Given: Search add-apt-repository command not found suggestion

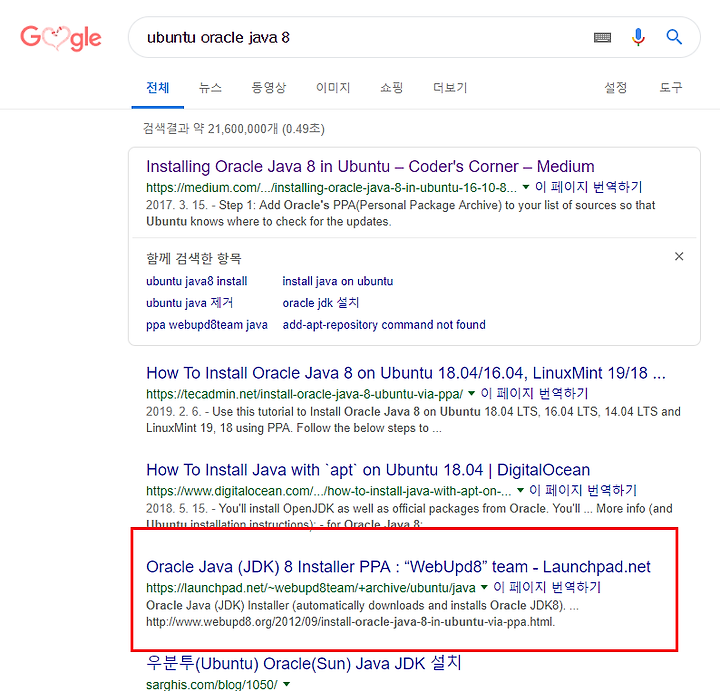Looking at the screenshot, I should tap(384, 325).
